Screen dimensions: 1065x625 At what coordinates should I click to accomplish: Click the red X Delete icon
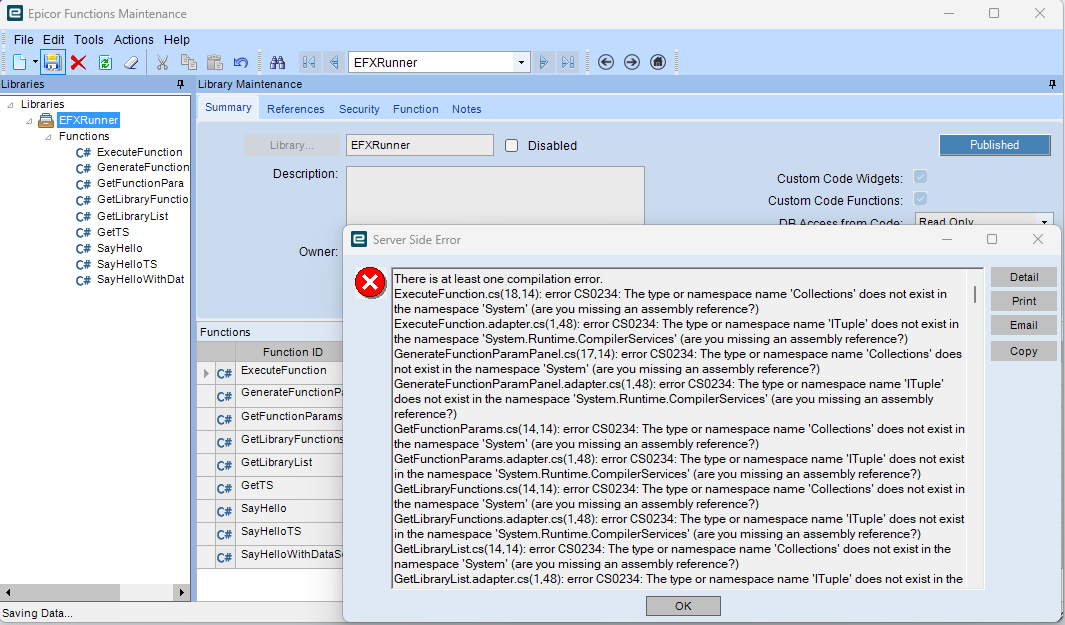[x=79, y=62]
